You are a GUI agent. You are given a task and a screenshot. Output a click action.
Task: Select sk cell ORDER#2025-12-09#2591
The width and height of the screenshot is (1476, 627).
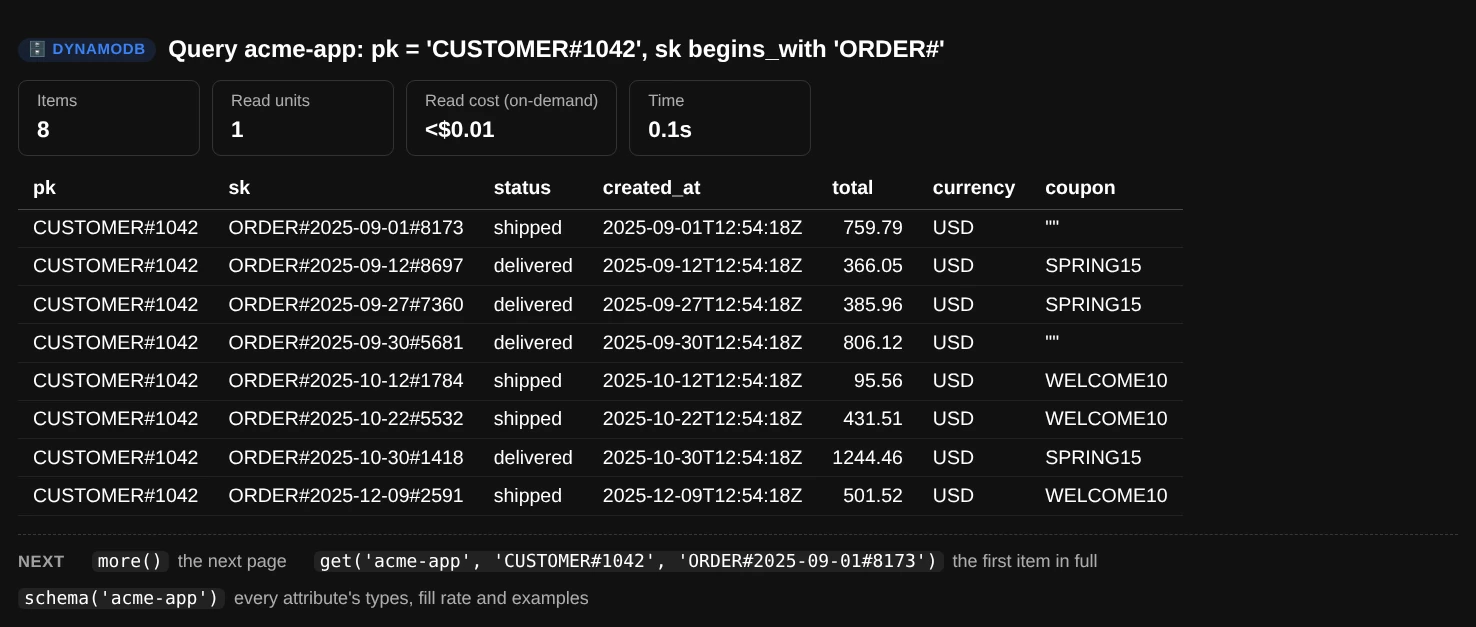tap(346, 496)
